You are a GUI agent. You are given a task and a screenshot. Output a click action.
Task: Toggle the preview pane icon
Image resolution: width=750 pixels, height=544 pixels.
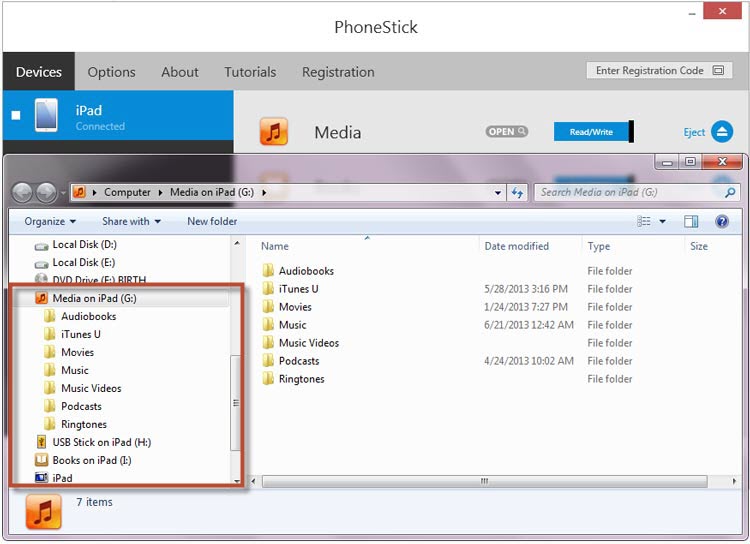coord(691,221)
